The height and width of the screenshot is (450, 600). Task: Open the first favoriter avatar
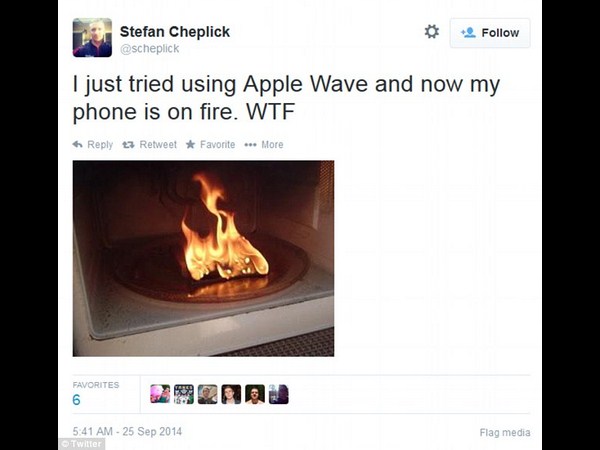[160, 394]
